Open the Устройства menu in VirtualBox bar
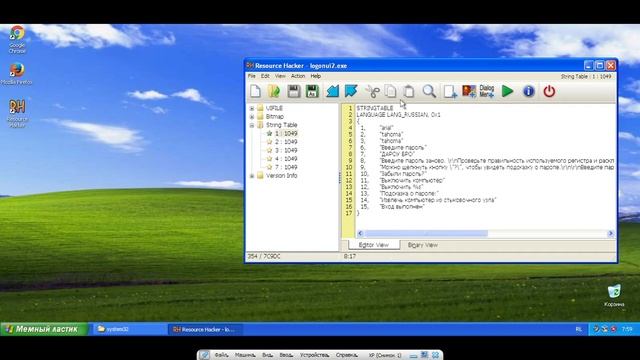This screenshot has height=360, width=640. [x=314, y=355]
